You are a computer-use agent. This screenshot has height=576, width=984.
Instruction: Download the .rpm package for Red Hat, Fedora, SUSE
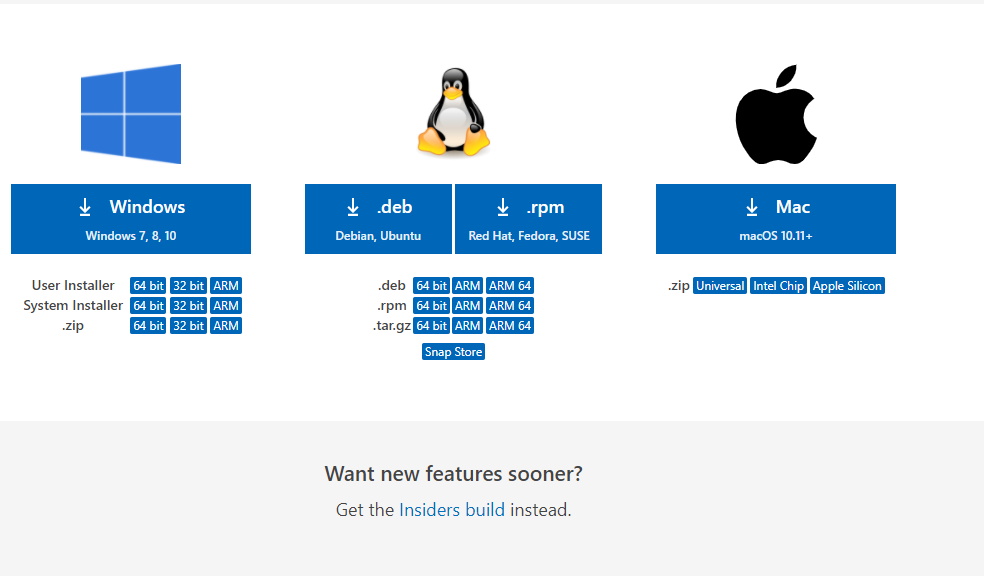click(x=528, y=219)
